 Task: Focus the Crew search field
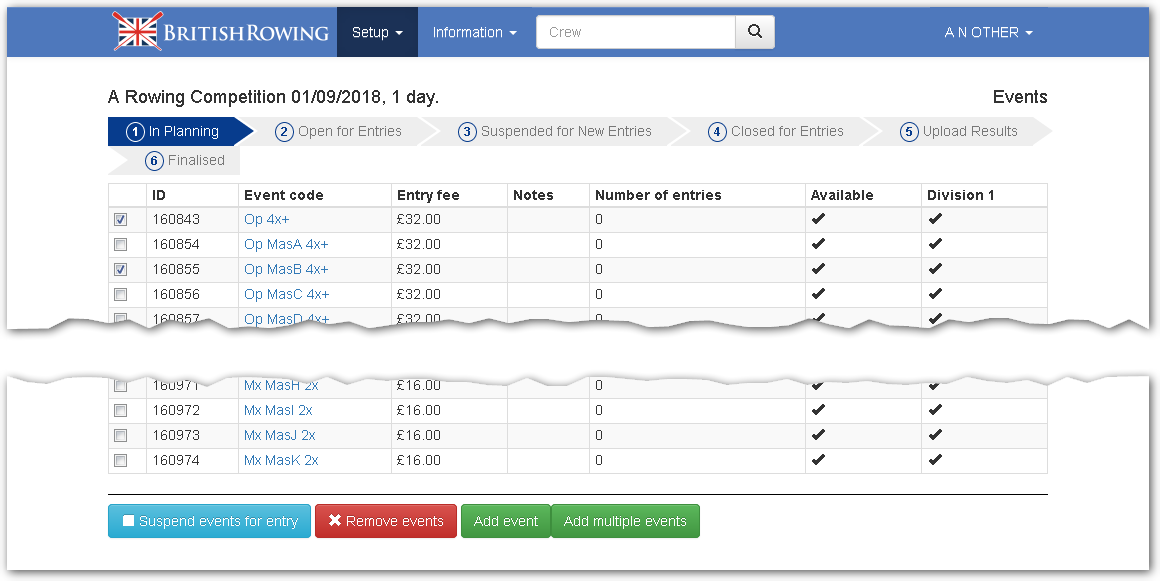point(636,32)
